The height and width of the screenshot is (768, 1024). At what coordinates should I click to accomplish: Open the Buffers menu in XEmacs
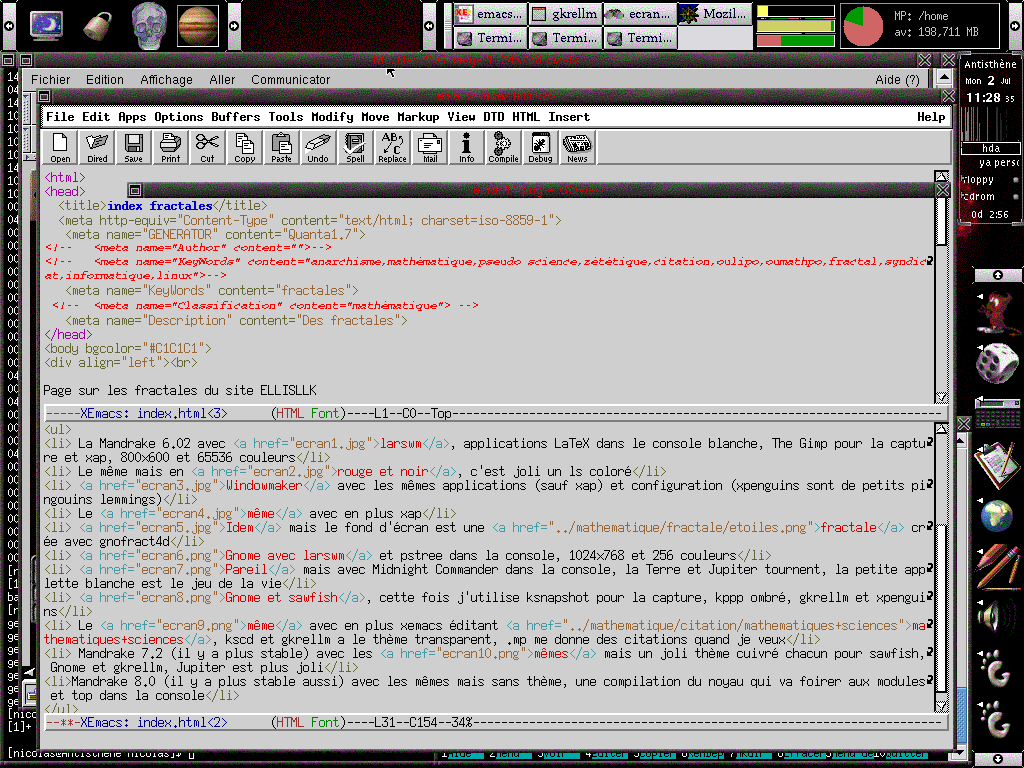click(234, 117)
